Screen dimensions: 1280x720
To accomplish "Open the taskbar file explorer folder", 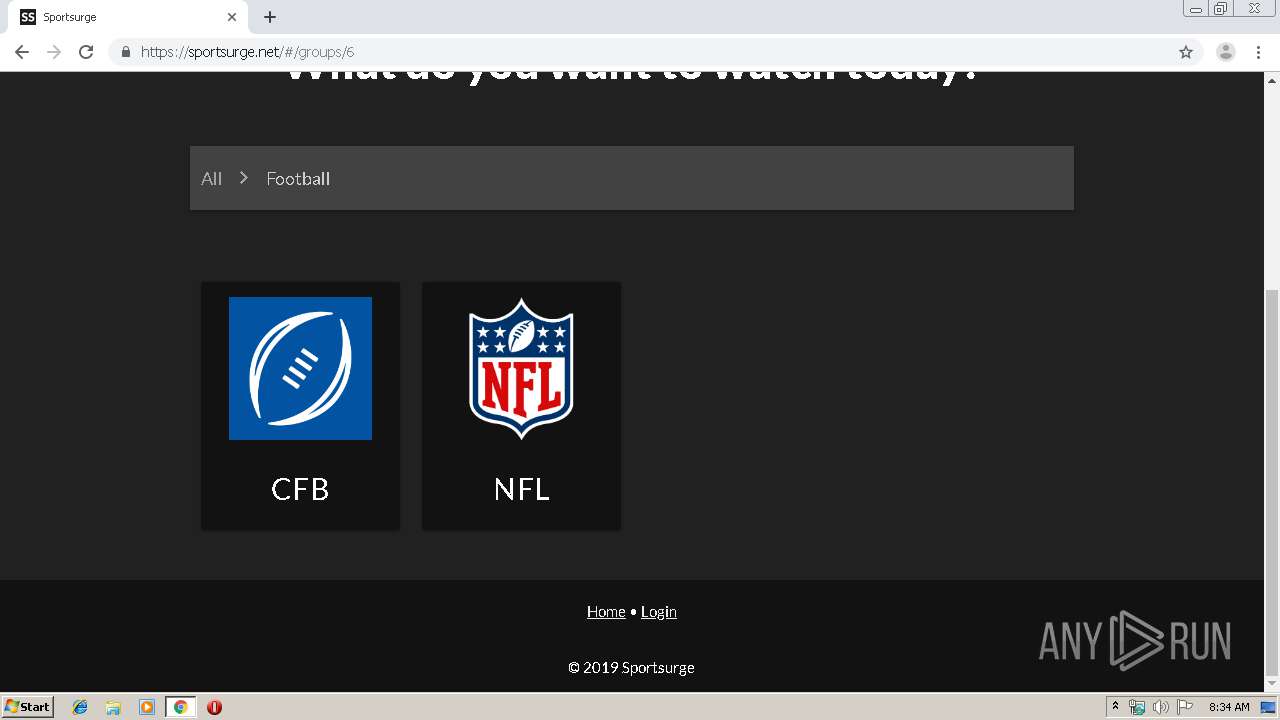I will tap(113, 707).
